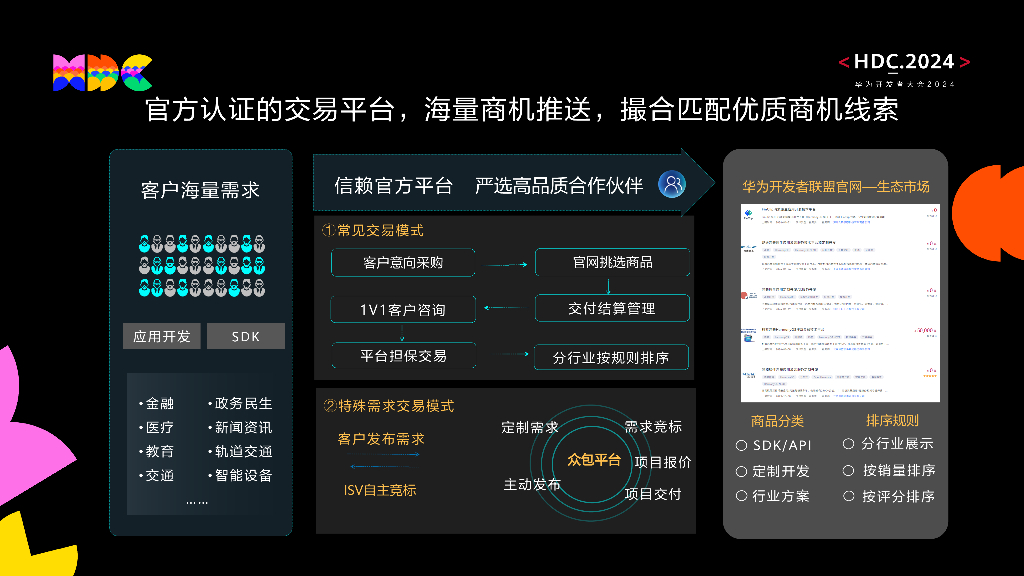The height and width of the screenshot is (576, 1024).
Task: Click the customer crowd avatars graphic
Action: click(x=202, y=266)
